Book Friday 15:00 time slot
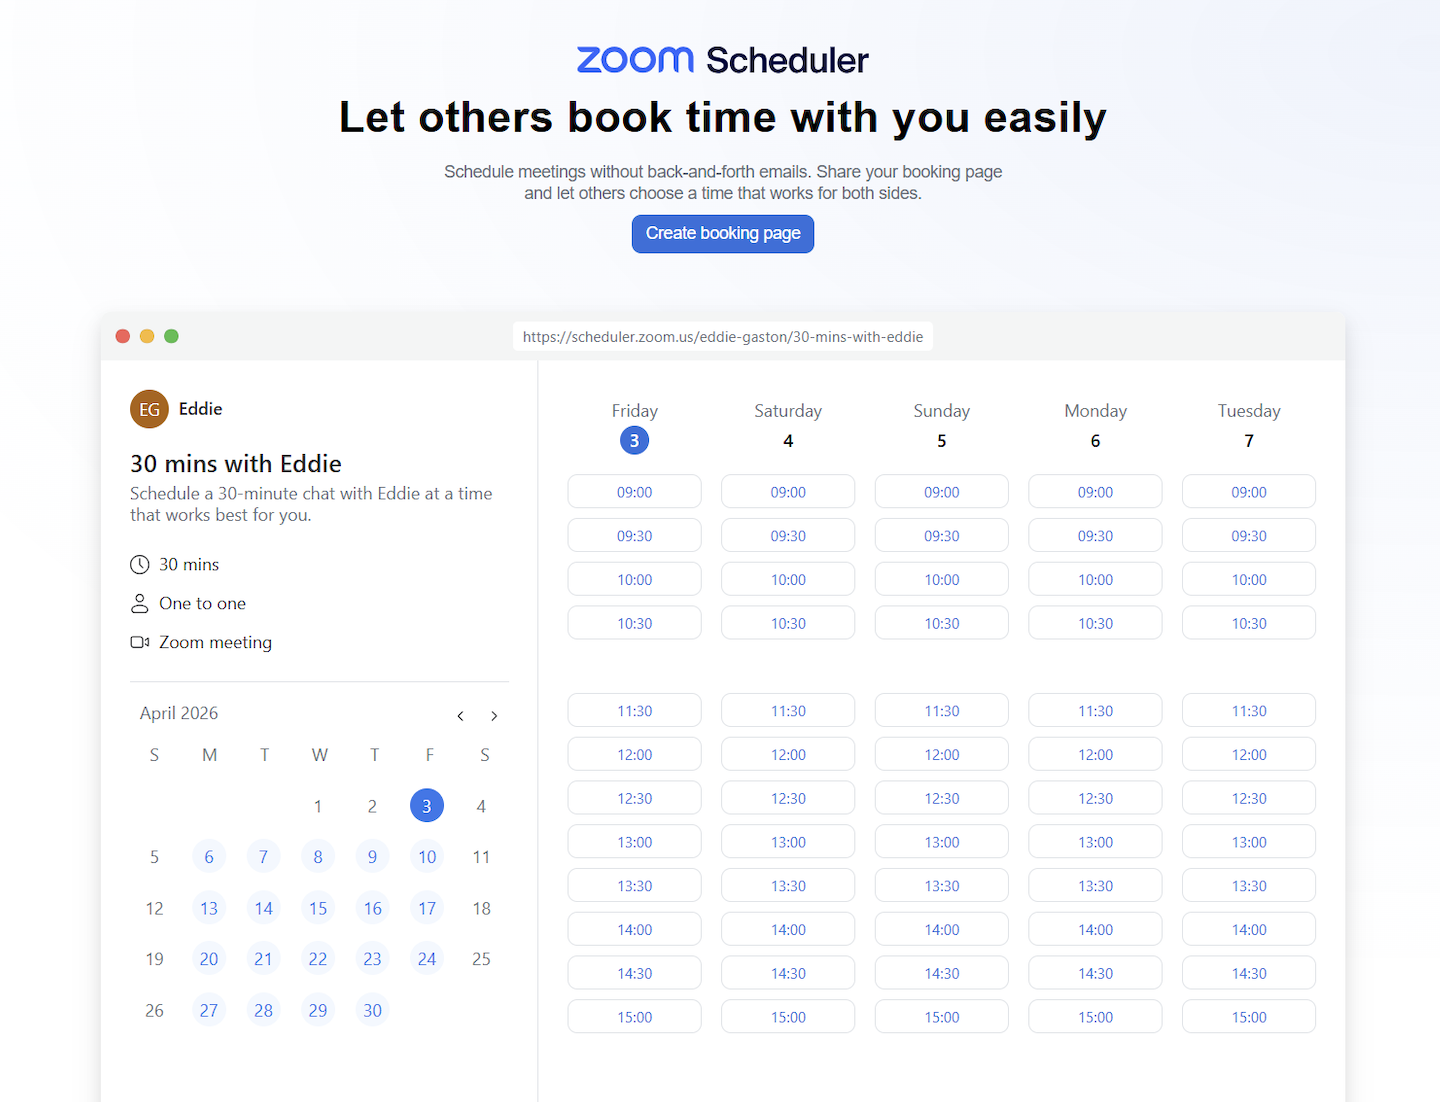This screenshot has width=1440, height=1102. click(634, 1017)
